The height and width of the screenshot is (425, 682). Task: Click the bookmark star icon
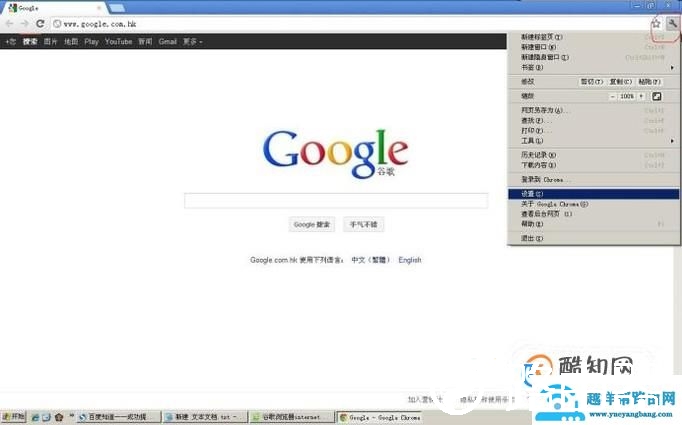[656, 23]
